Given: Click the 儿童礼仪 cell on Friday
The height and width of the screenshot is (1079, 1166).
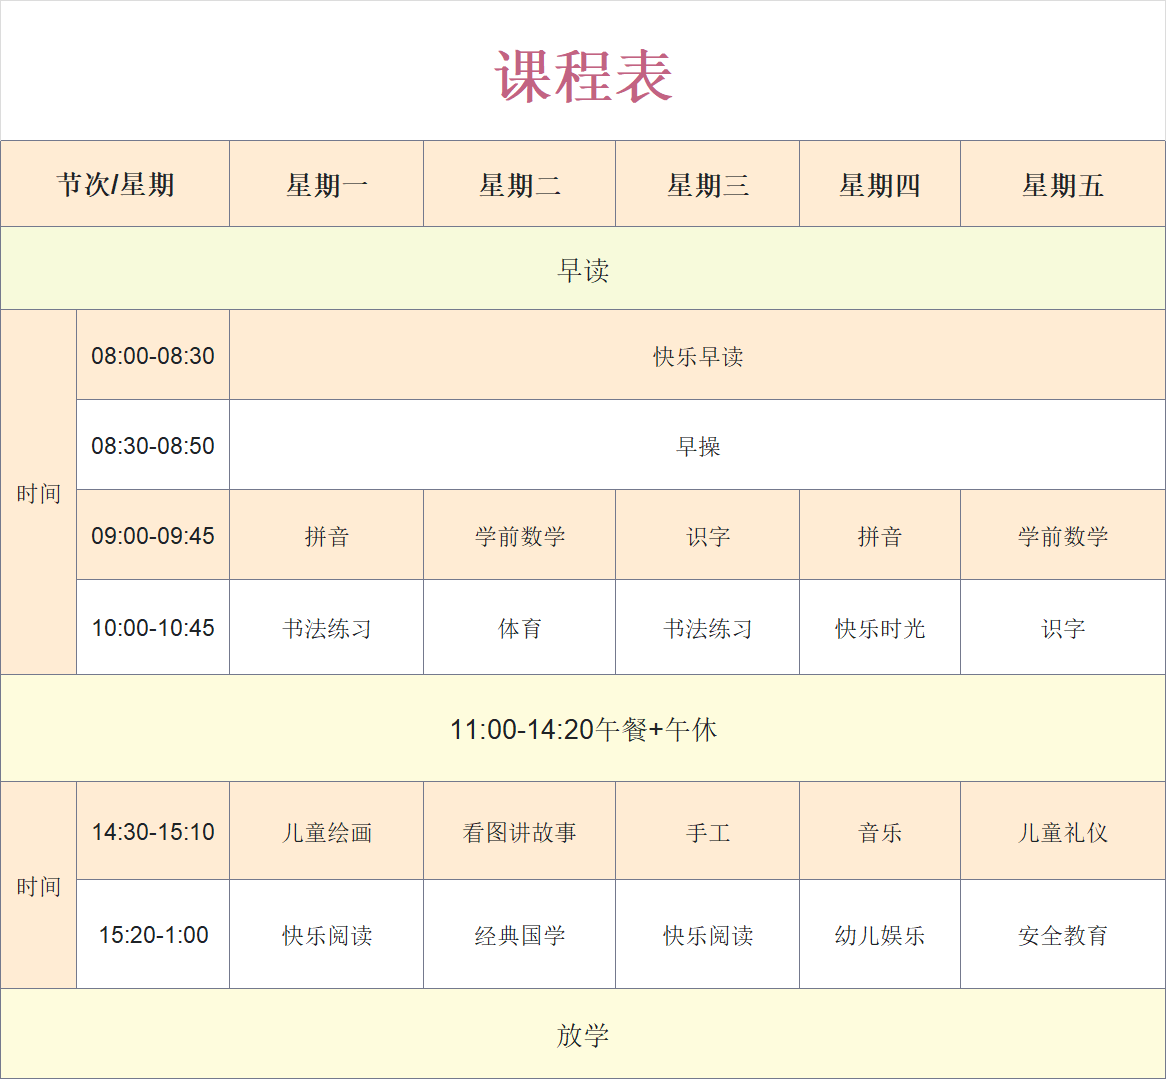Looking at the screenshot, I should (1062, 833).
